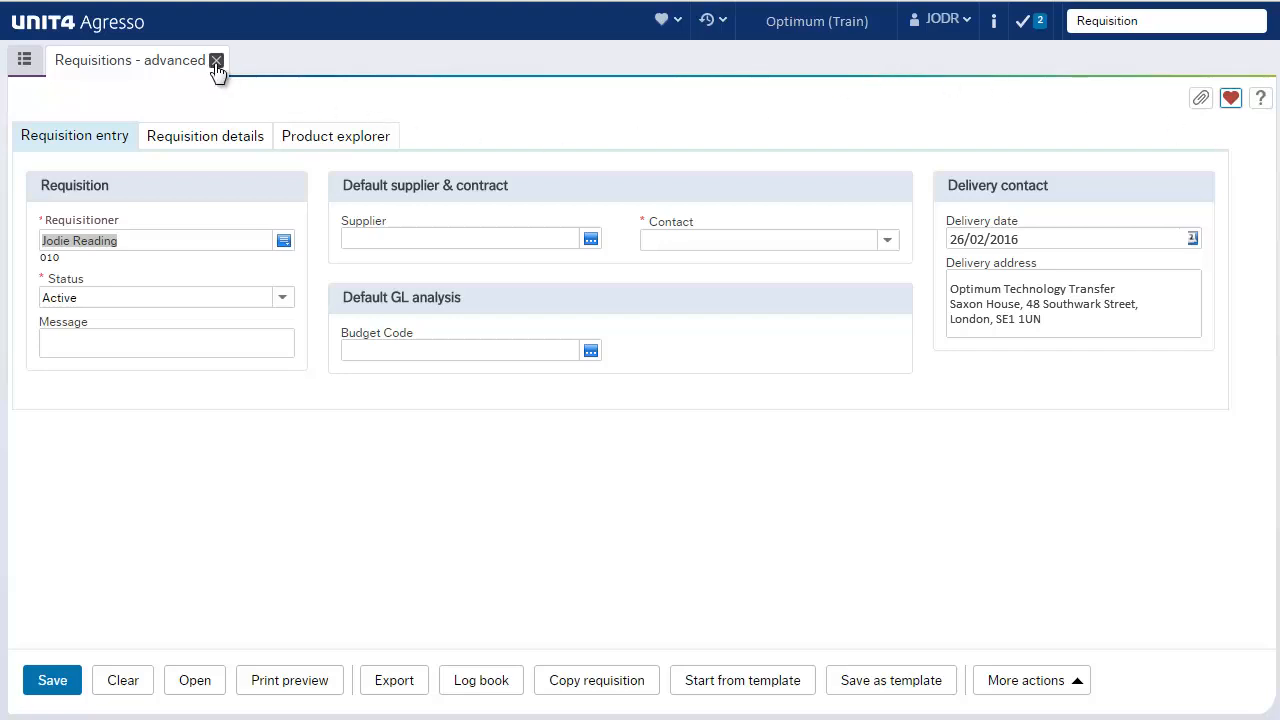This screenshot has width=1280, height=720.
Task: Close the Requisitions - advanced tab
Action: pos(216,61)
